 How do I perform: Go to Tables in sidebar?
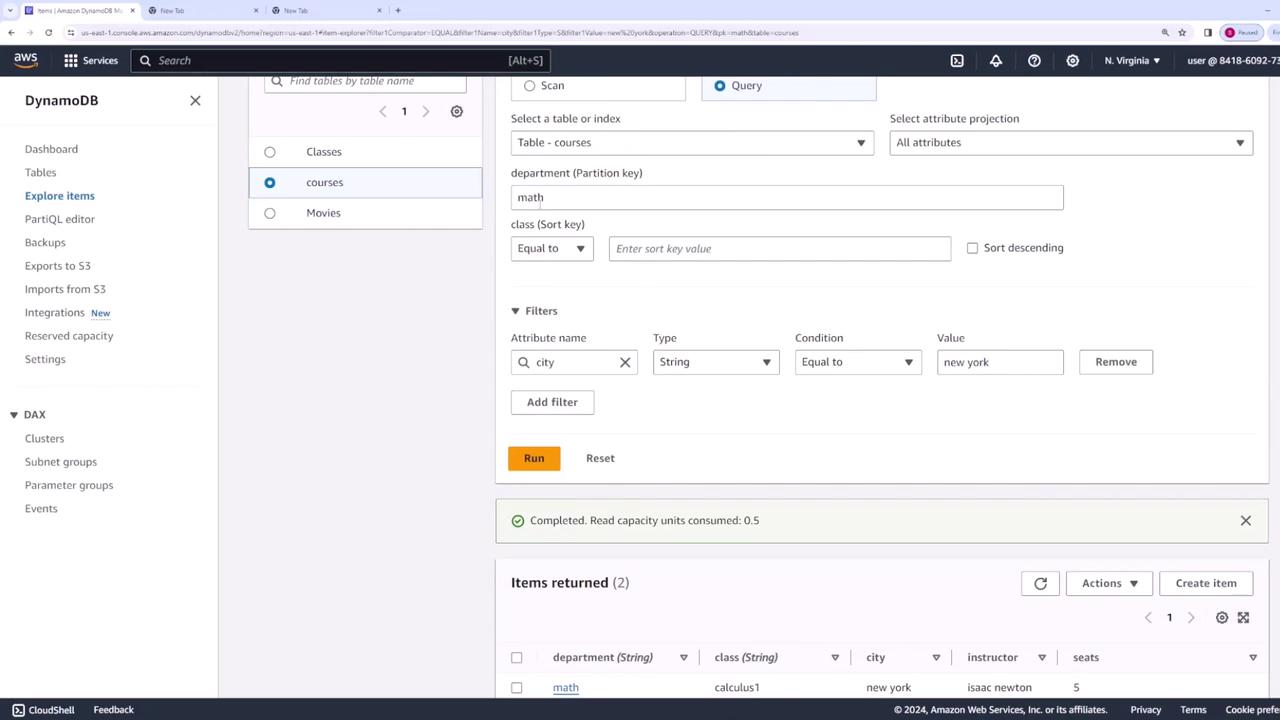[40, 172]
